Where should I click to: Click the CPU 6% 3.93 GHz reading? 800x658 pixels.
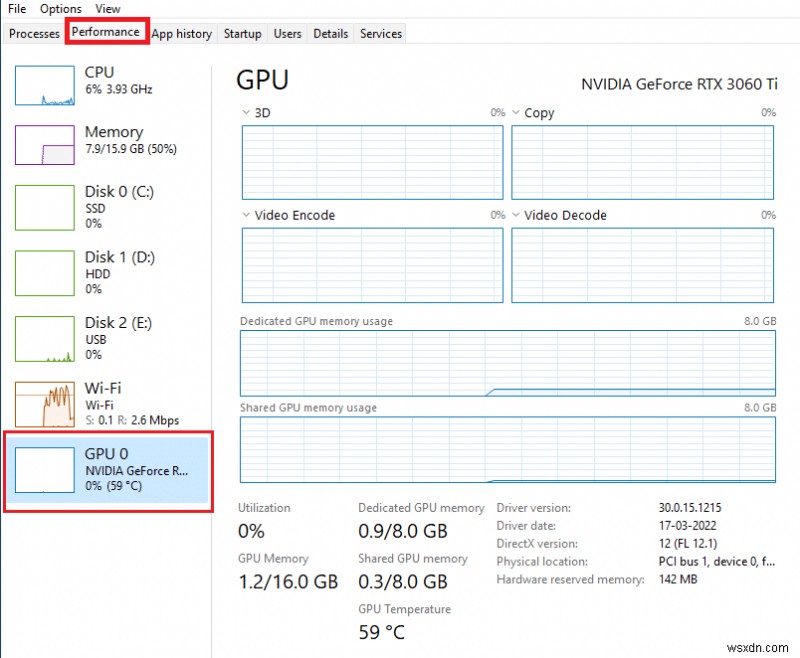click(118, 89)
